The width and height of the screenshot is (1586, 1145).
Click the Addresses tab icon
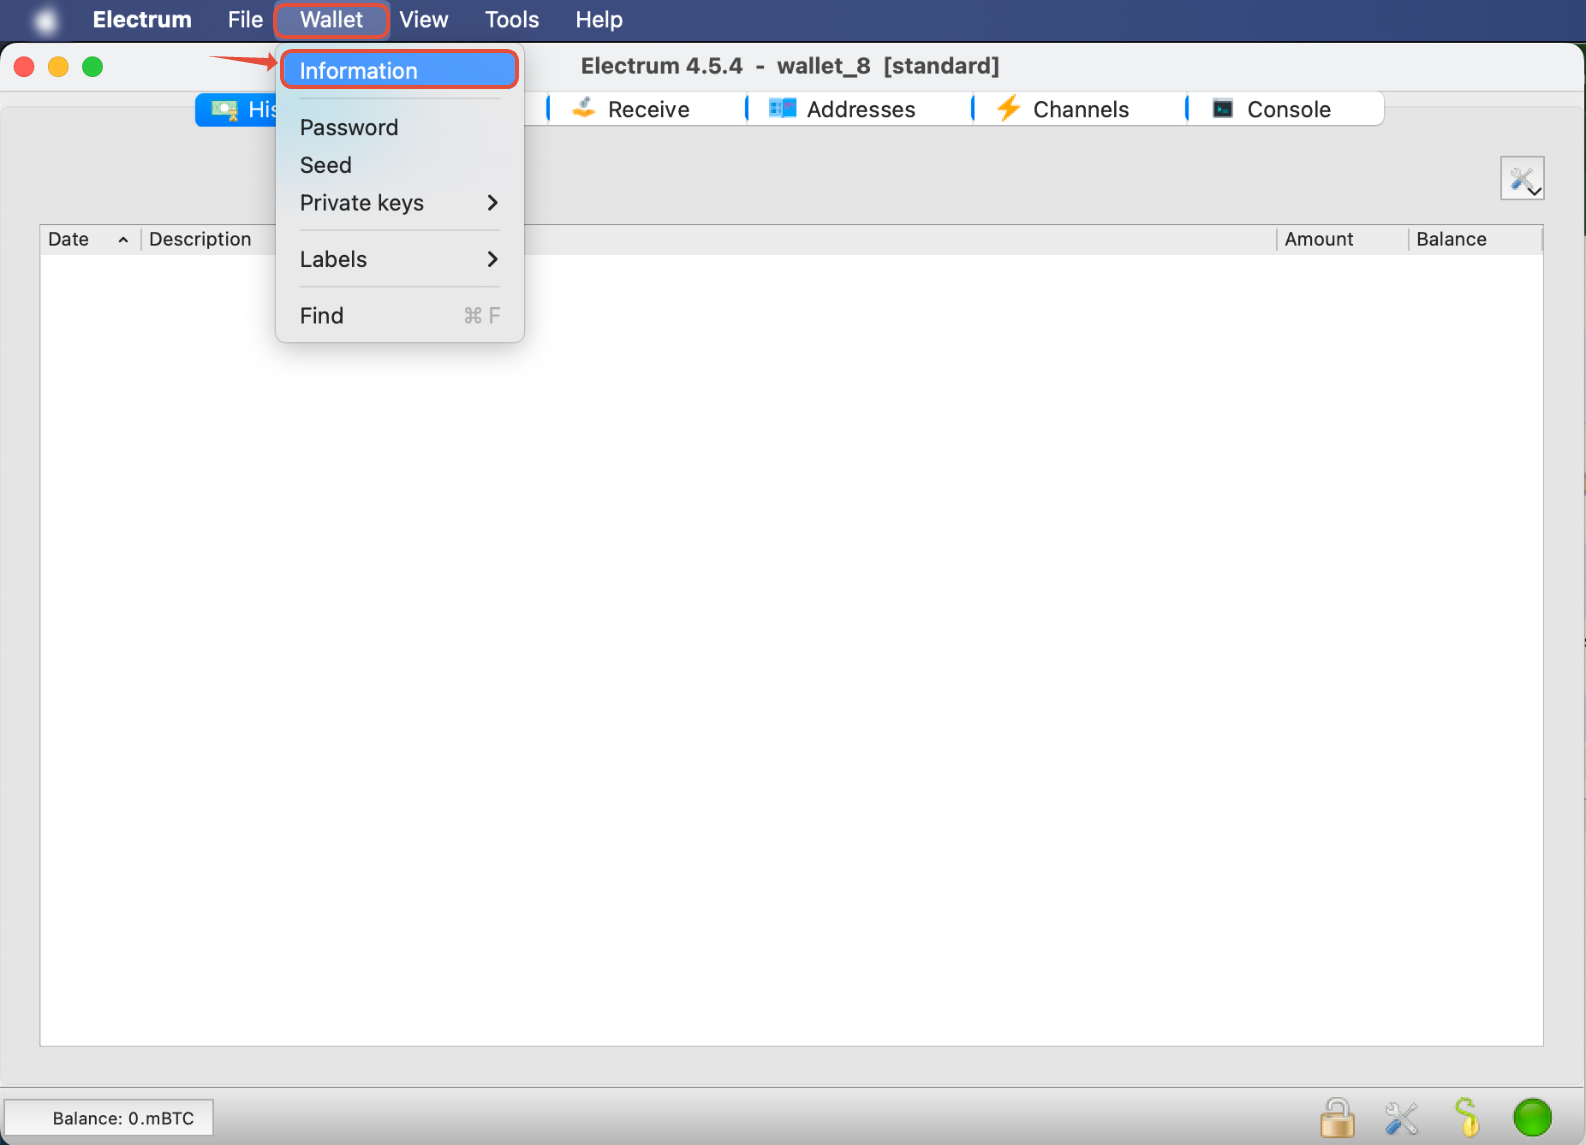point(783,108)
